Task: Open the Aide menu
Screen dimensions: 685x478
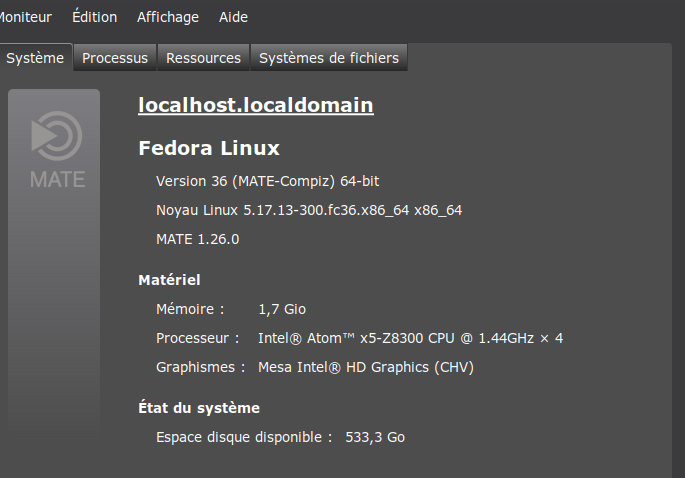Action: point(233,17)
